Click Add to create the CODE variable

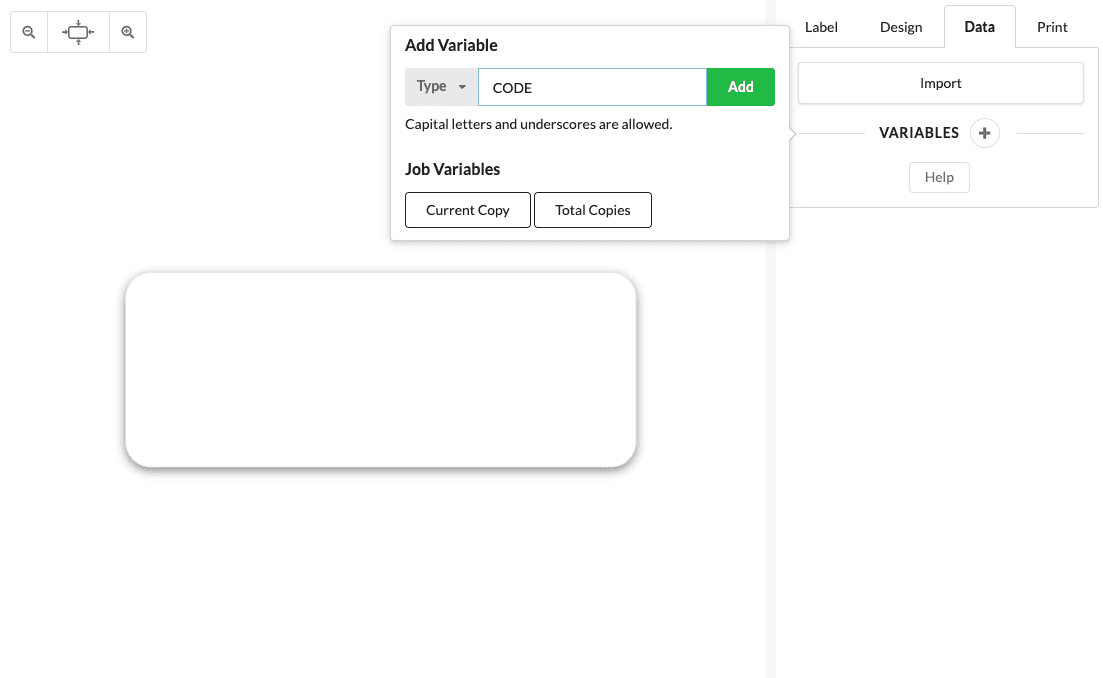[x=741, y=87]
